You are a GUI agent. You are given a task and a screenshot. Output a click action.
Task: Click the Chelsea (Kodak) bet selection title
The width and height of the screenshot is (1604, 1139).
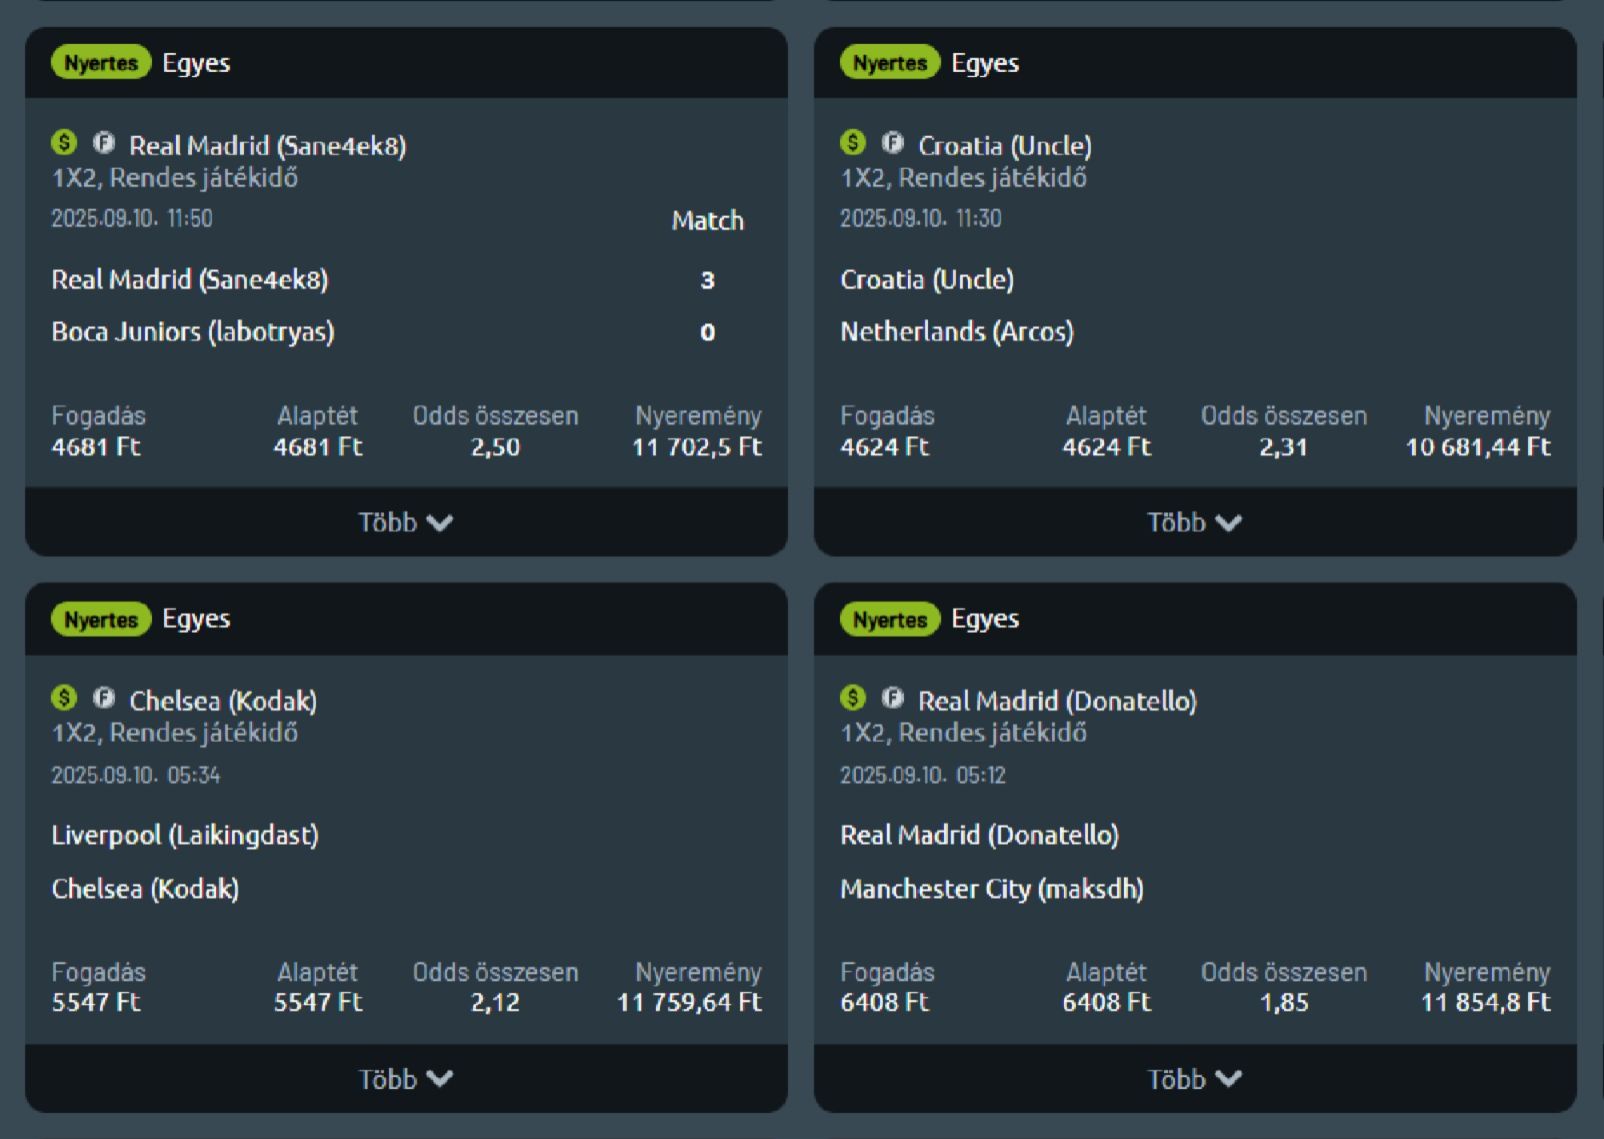coord(223,701)
